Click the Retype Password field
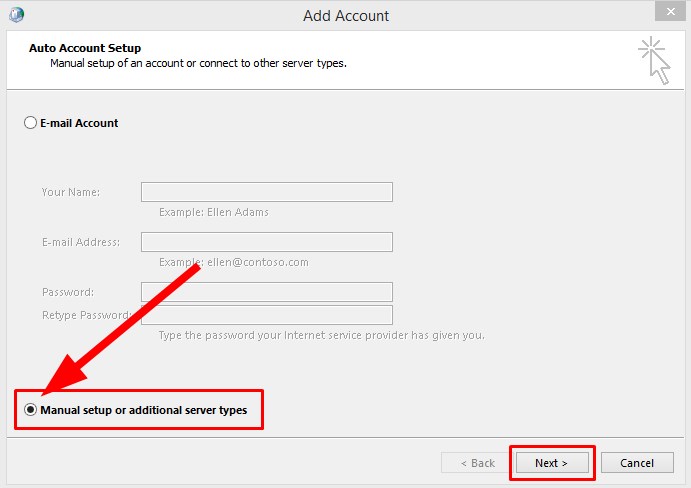Viewport: 691px width, 488px height. [267, 315]
